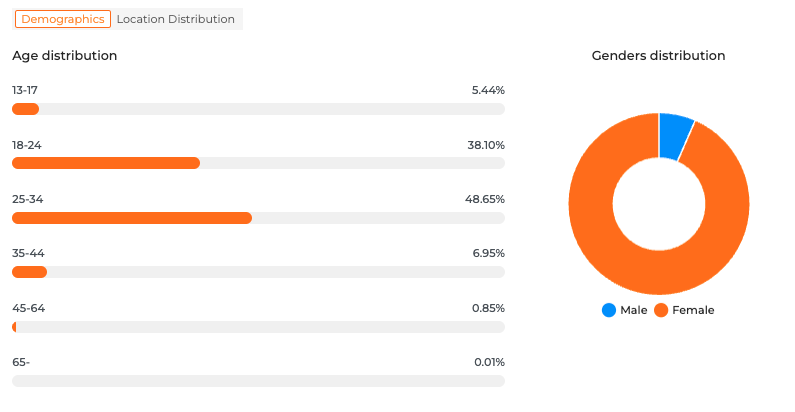Toggle the Female legend dot
795x412 pixels.
(x=661, y=310)
